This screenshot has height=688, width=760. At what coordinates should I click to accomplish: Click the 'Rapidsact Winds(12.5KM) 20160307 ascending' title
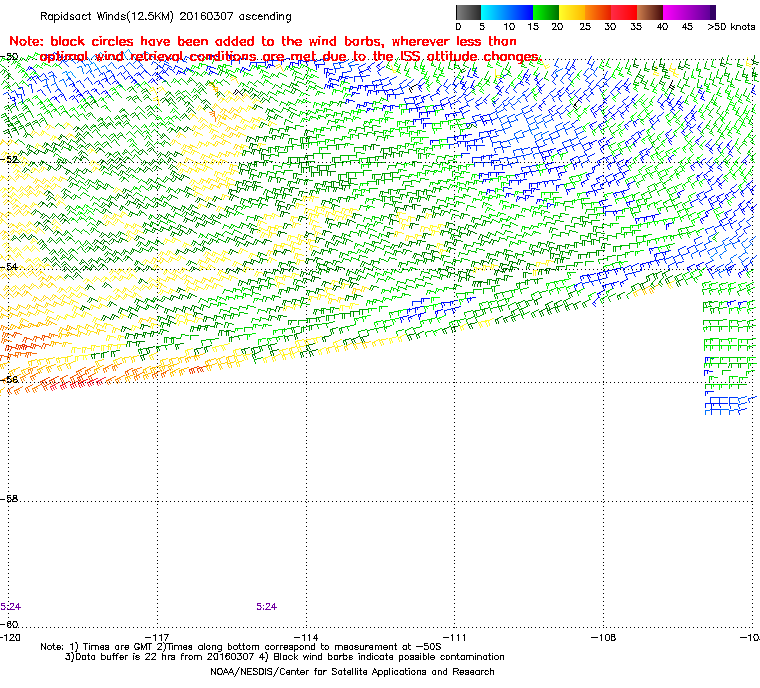pos(166,16)
